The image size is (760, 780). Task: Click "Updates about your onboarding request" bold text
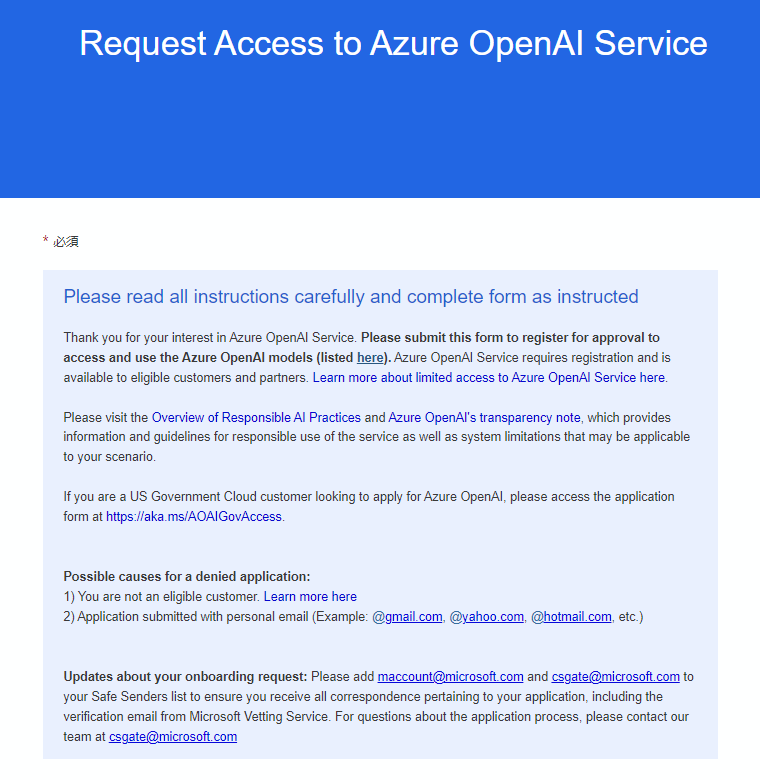click(x=185, y=677)
